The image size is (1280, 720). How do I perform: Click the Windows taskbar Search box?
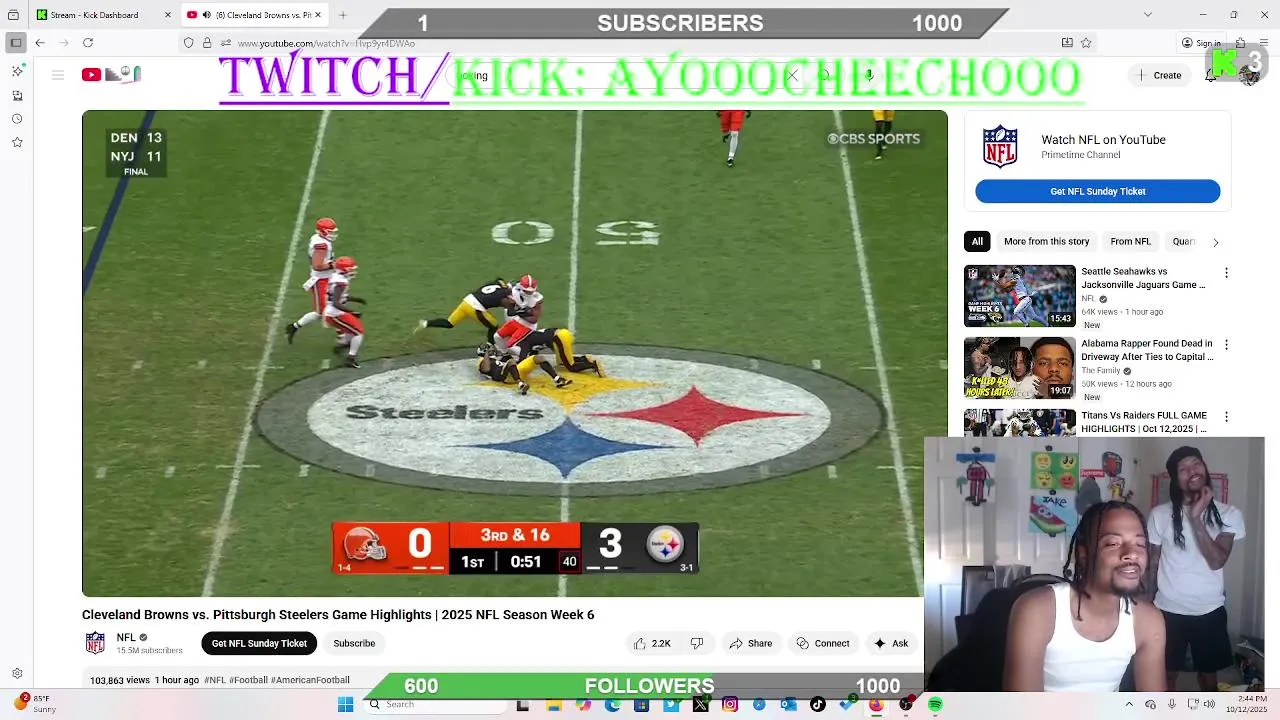tap(435, 705)
